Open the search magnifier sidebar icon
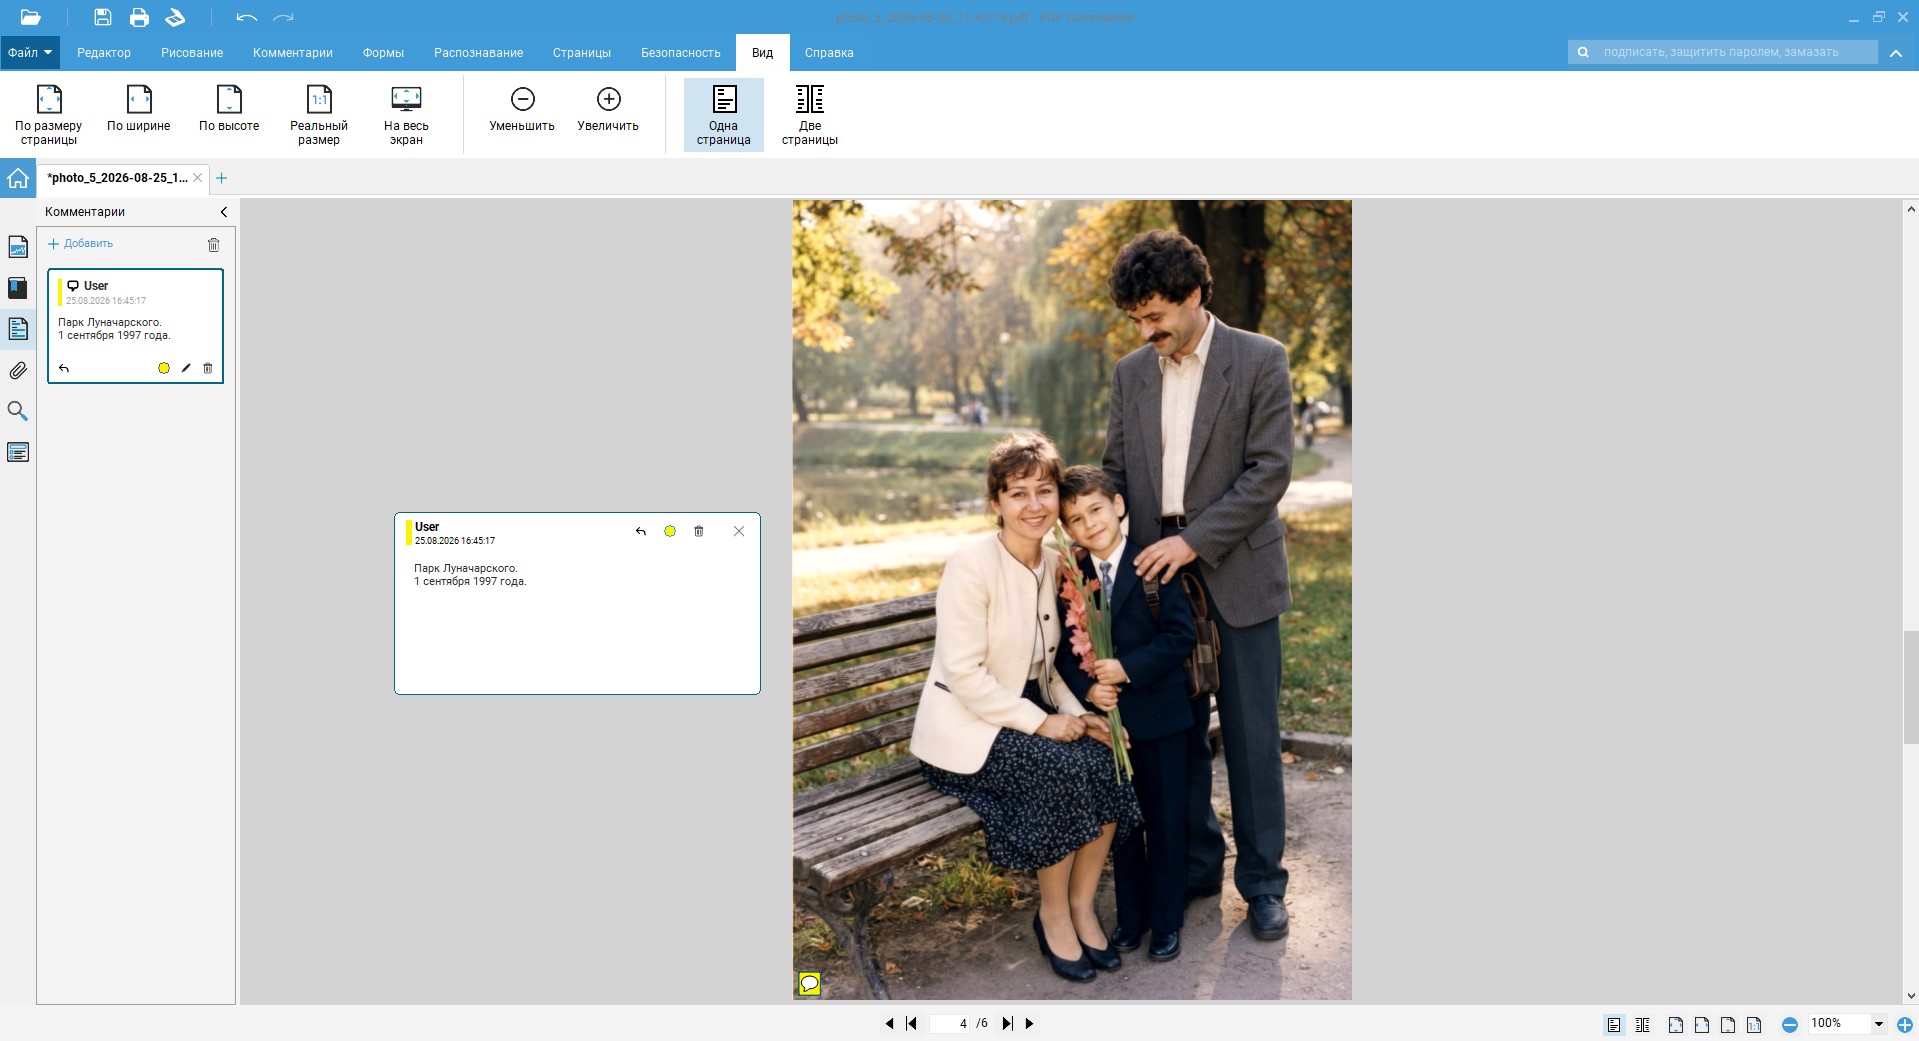This screenshot has height=1041, width=1919. click(x=18, y=412)
